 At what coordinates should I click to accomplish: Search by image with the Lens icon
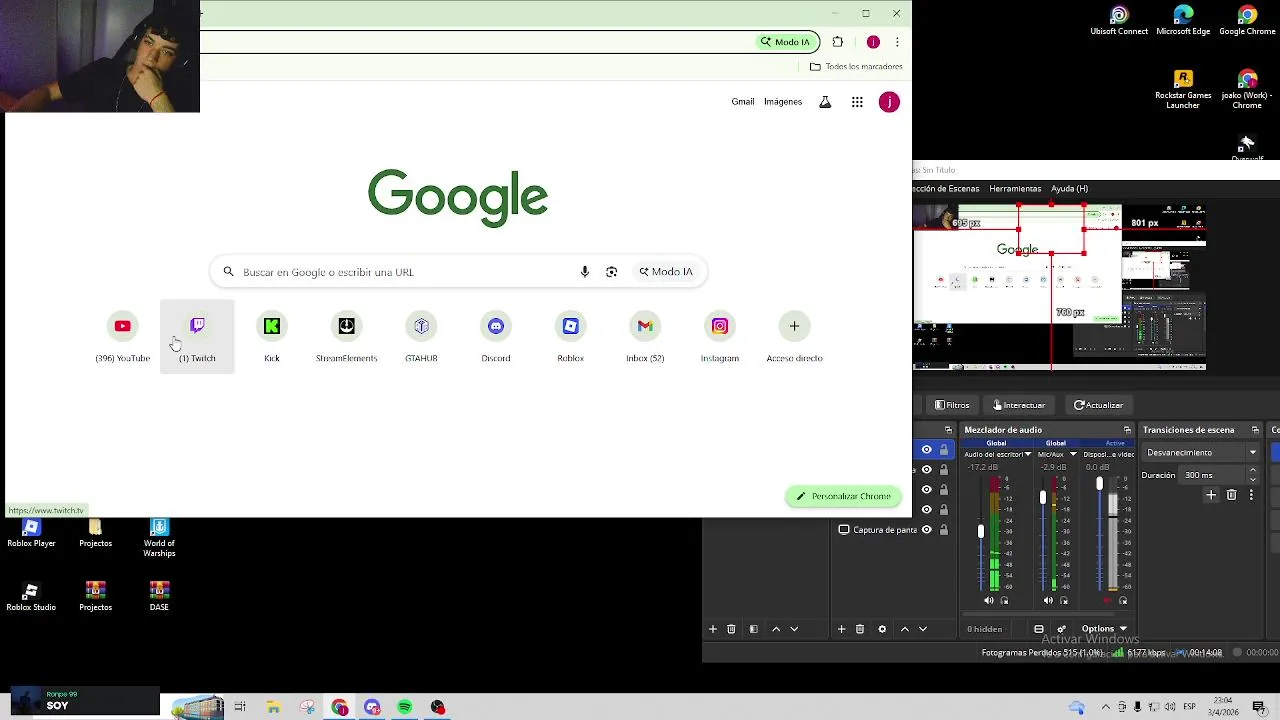click(x=611, y=272)
